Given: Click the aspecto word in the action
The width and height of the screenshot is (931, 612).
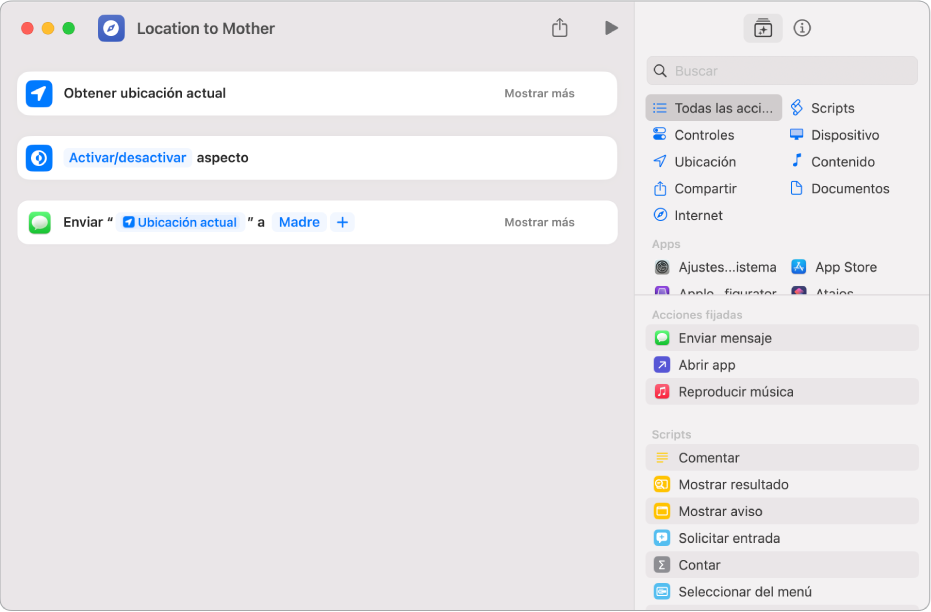Looking at the screenshot, I should click(222, 158).
